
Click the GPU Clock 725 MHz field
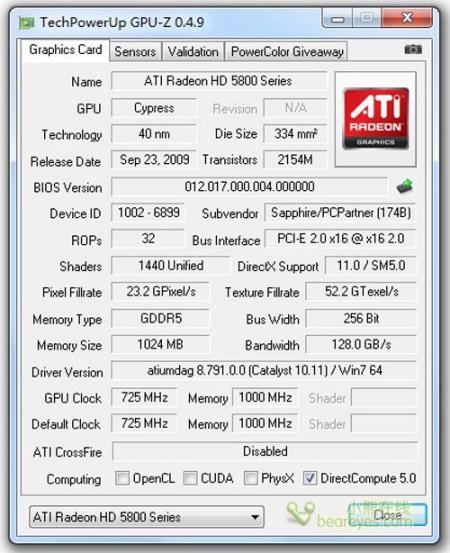144,397
